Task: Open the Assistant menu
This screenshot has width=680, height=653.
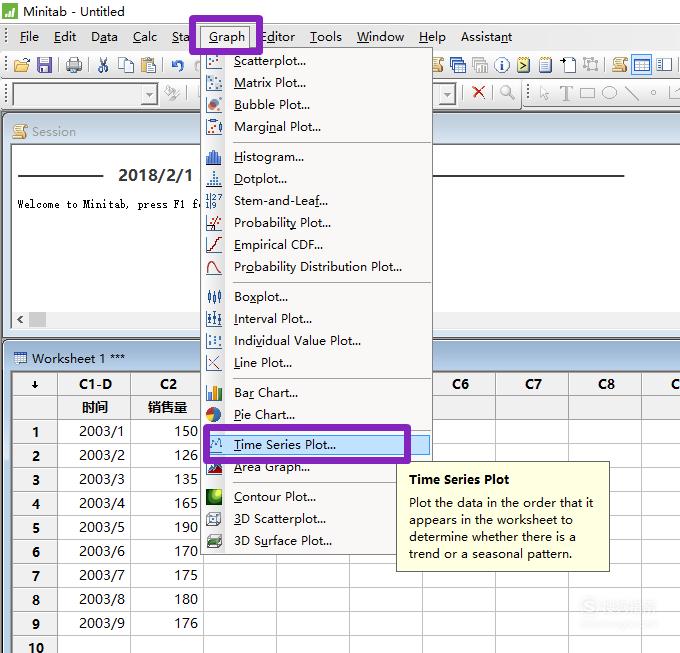Action: [x=486, y=37]
